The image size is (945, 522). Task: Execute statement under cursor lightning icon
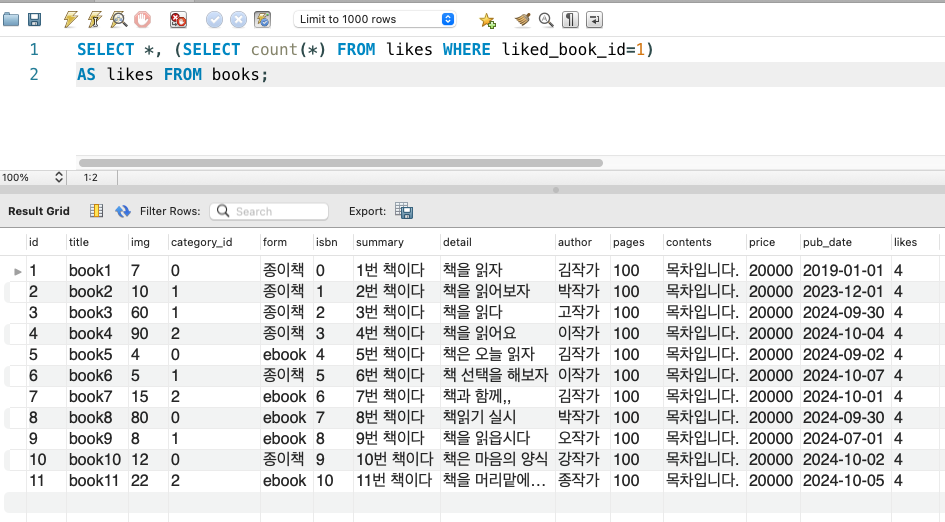click(95, 19)
